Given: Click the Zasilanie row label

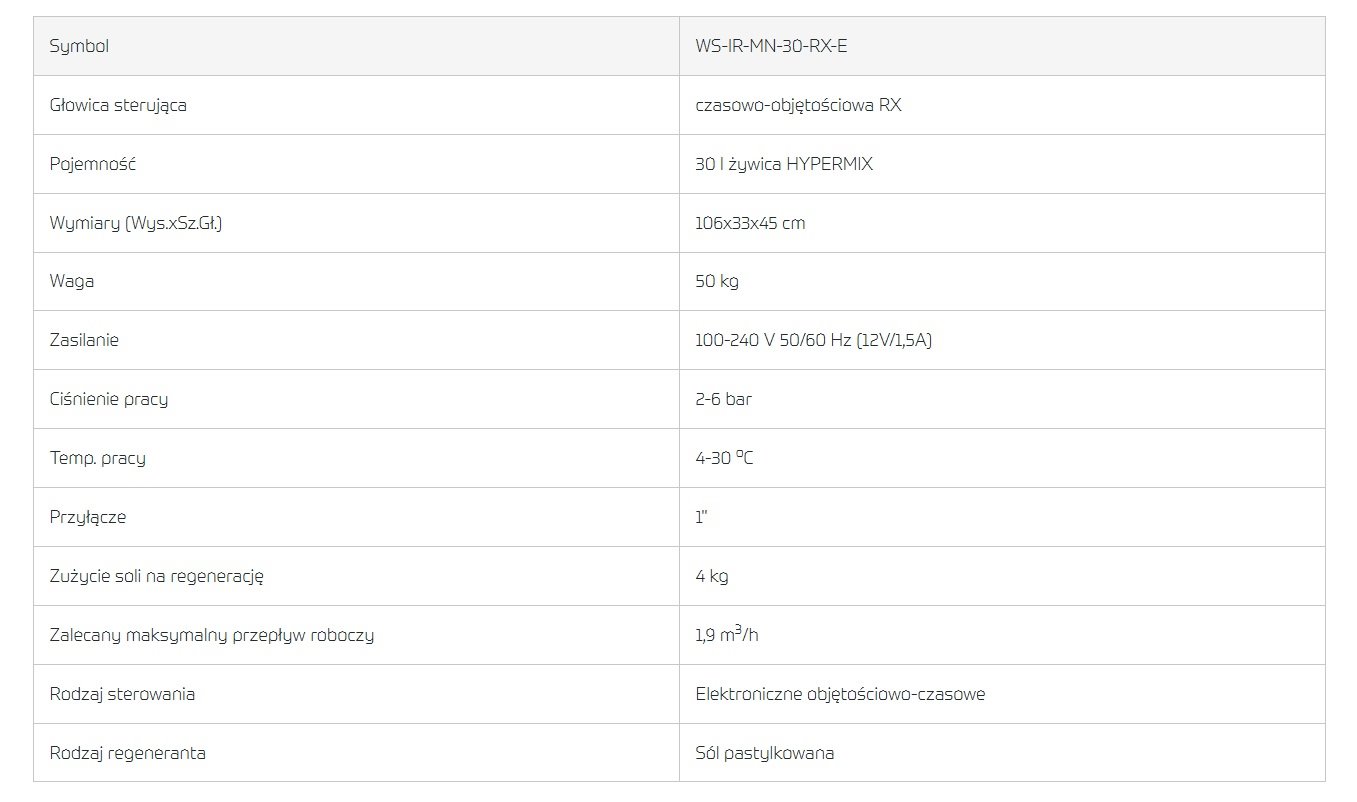Looking at the screenshot, I should 84,340.
